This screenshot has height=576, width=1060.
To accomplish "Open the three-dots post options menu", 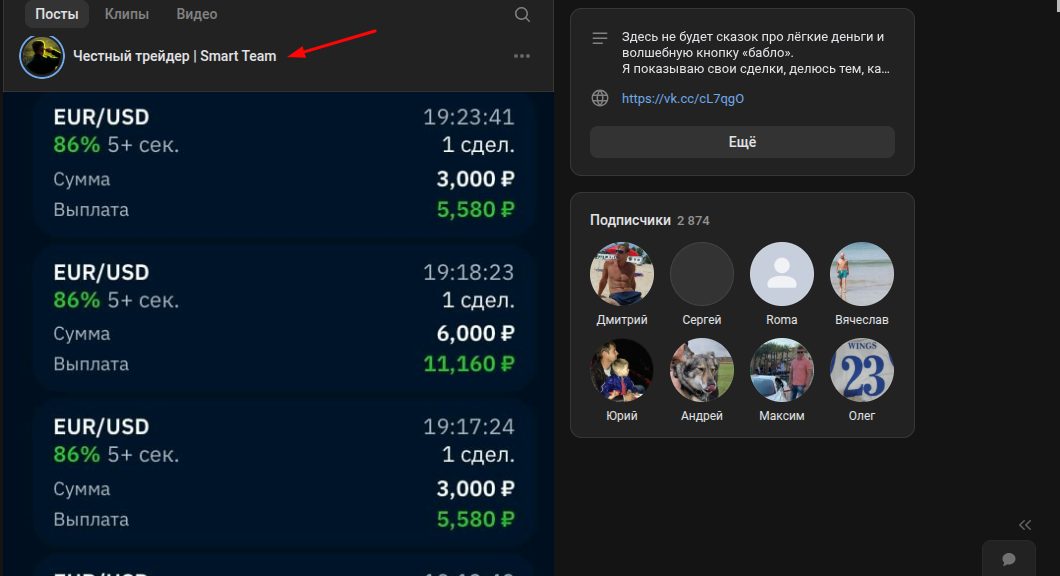I will pyautogui.click(x=522, y=56).
